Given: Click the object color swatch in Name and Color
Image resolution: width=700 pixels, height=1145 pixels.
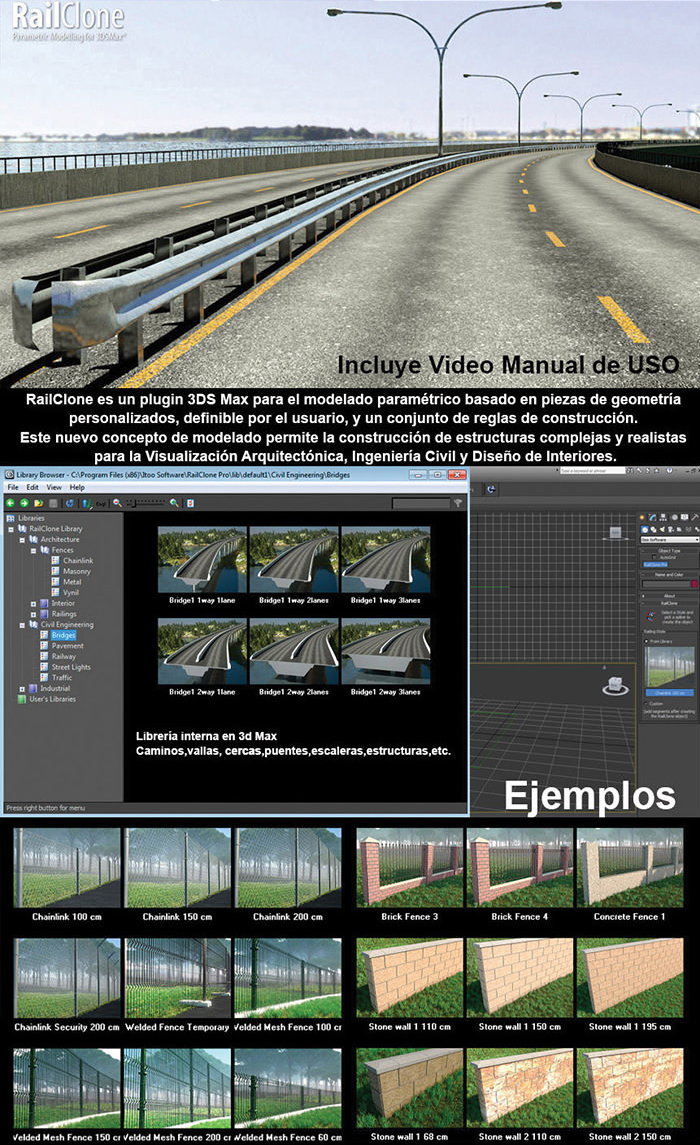Looking at the screenshot, I should click(x=694, y=583).
